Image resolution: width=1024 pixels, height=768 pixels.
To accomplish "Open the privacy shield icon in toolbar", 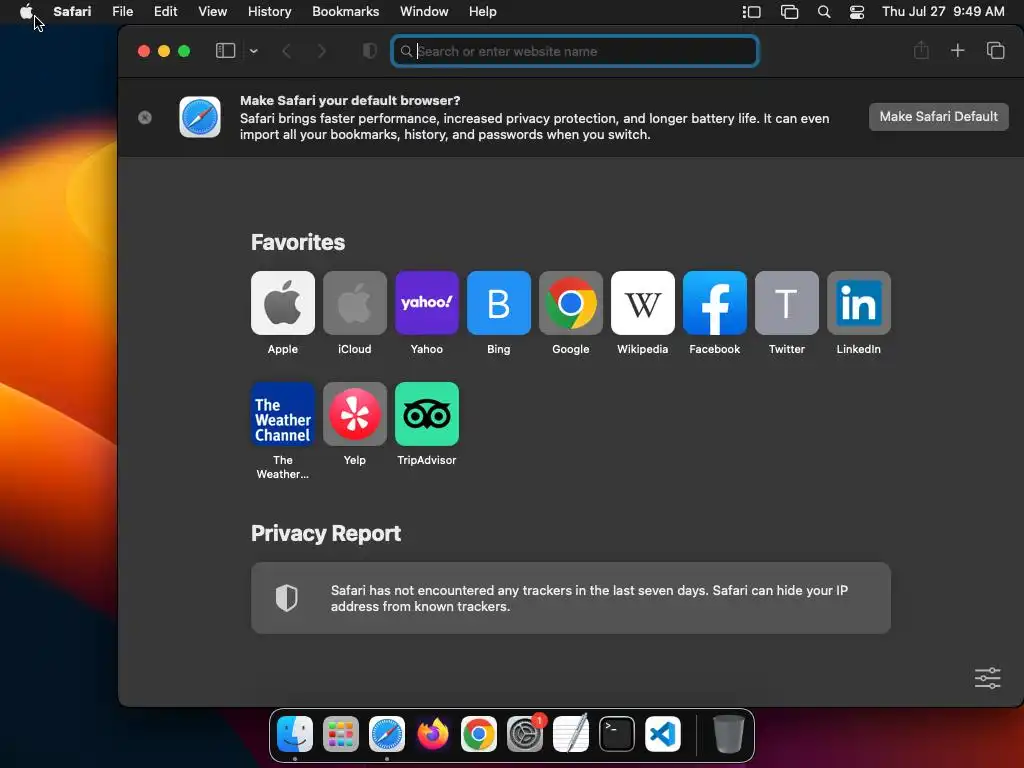I will point(370,51).
